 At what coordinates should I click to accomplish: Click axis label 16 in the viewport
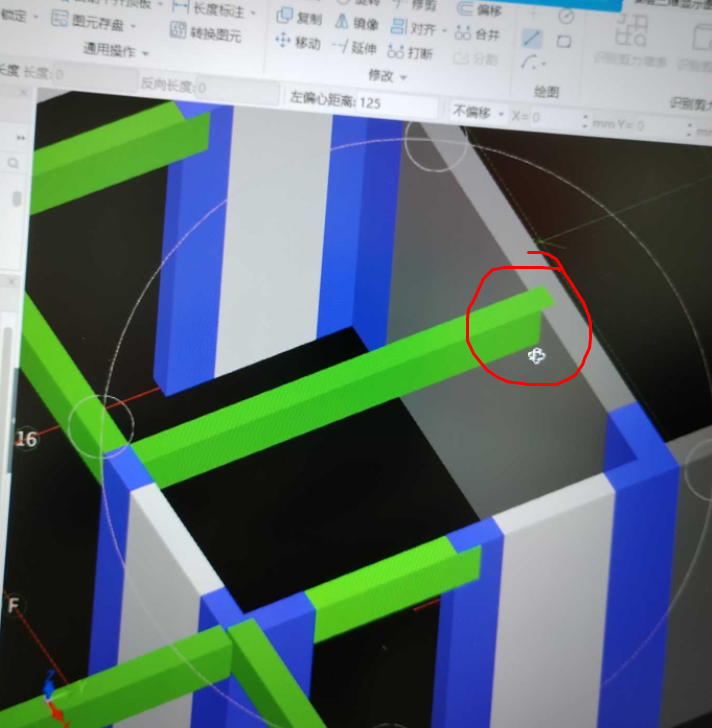(26, 439)
